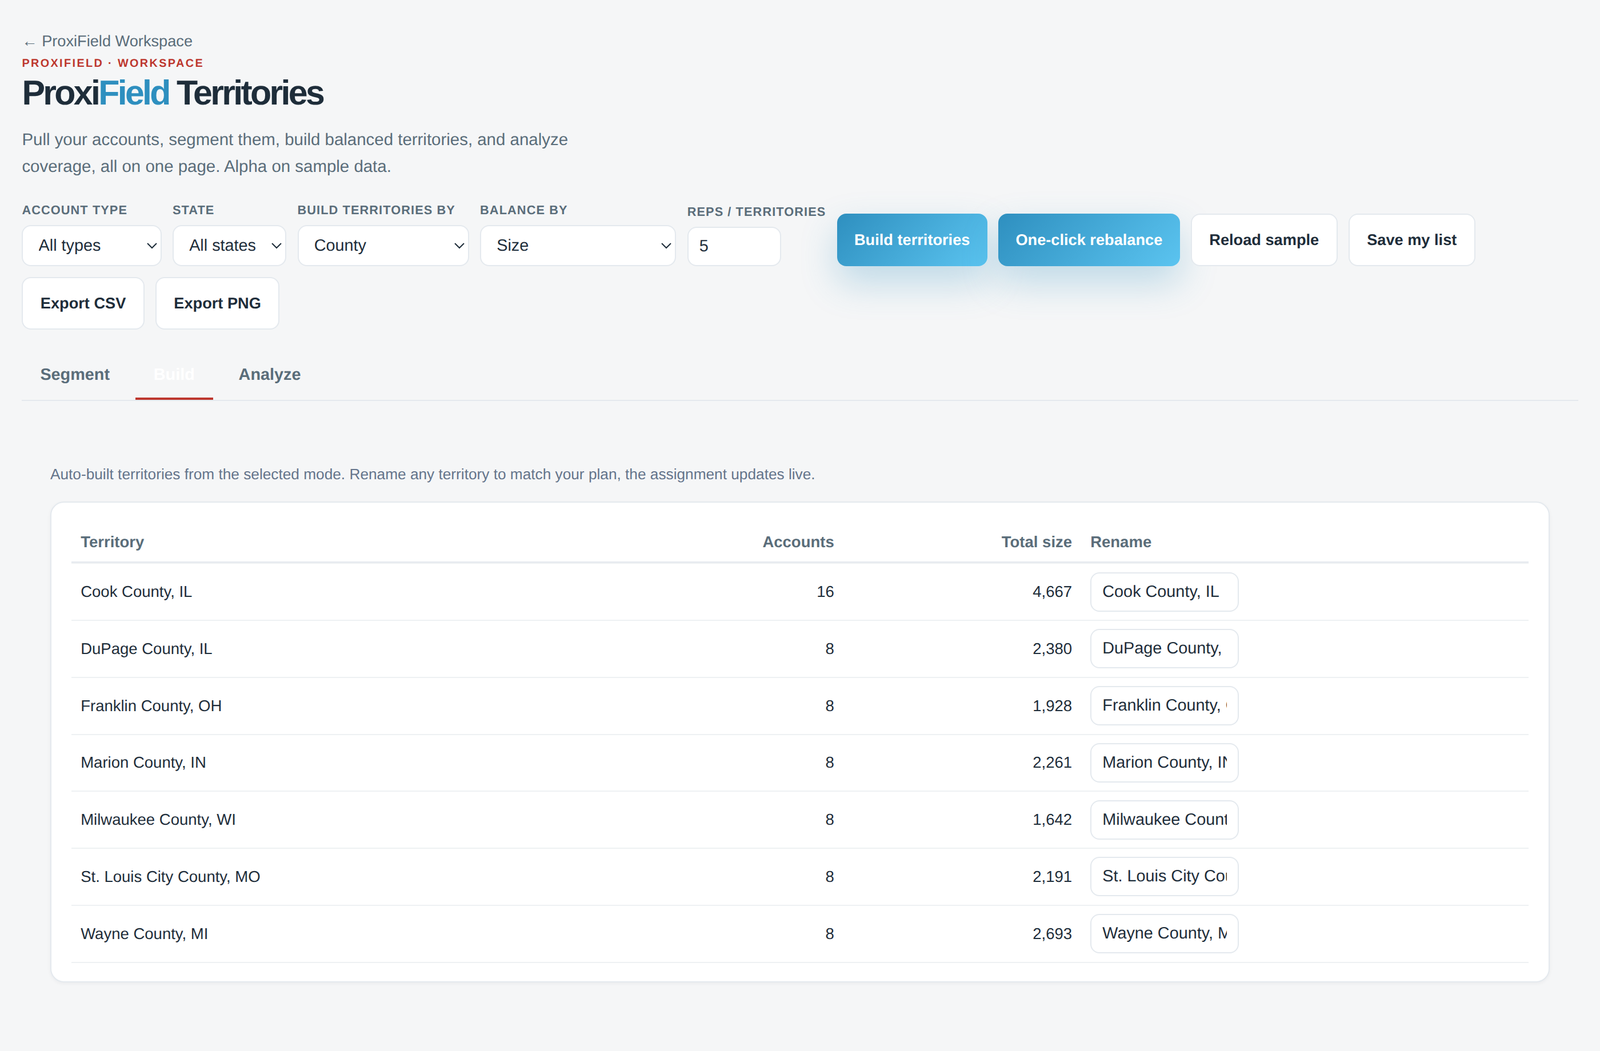Select the DuPage County, IL territory name
1600x1051 pixels.
coord(146,649)
